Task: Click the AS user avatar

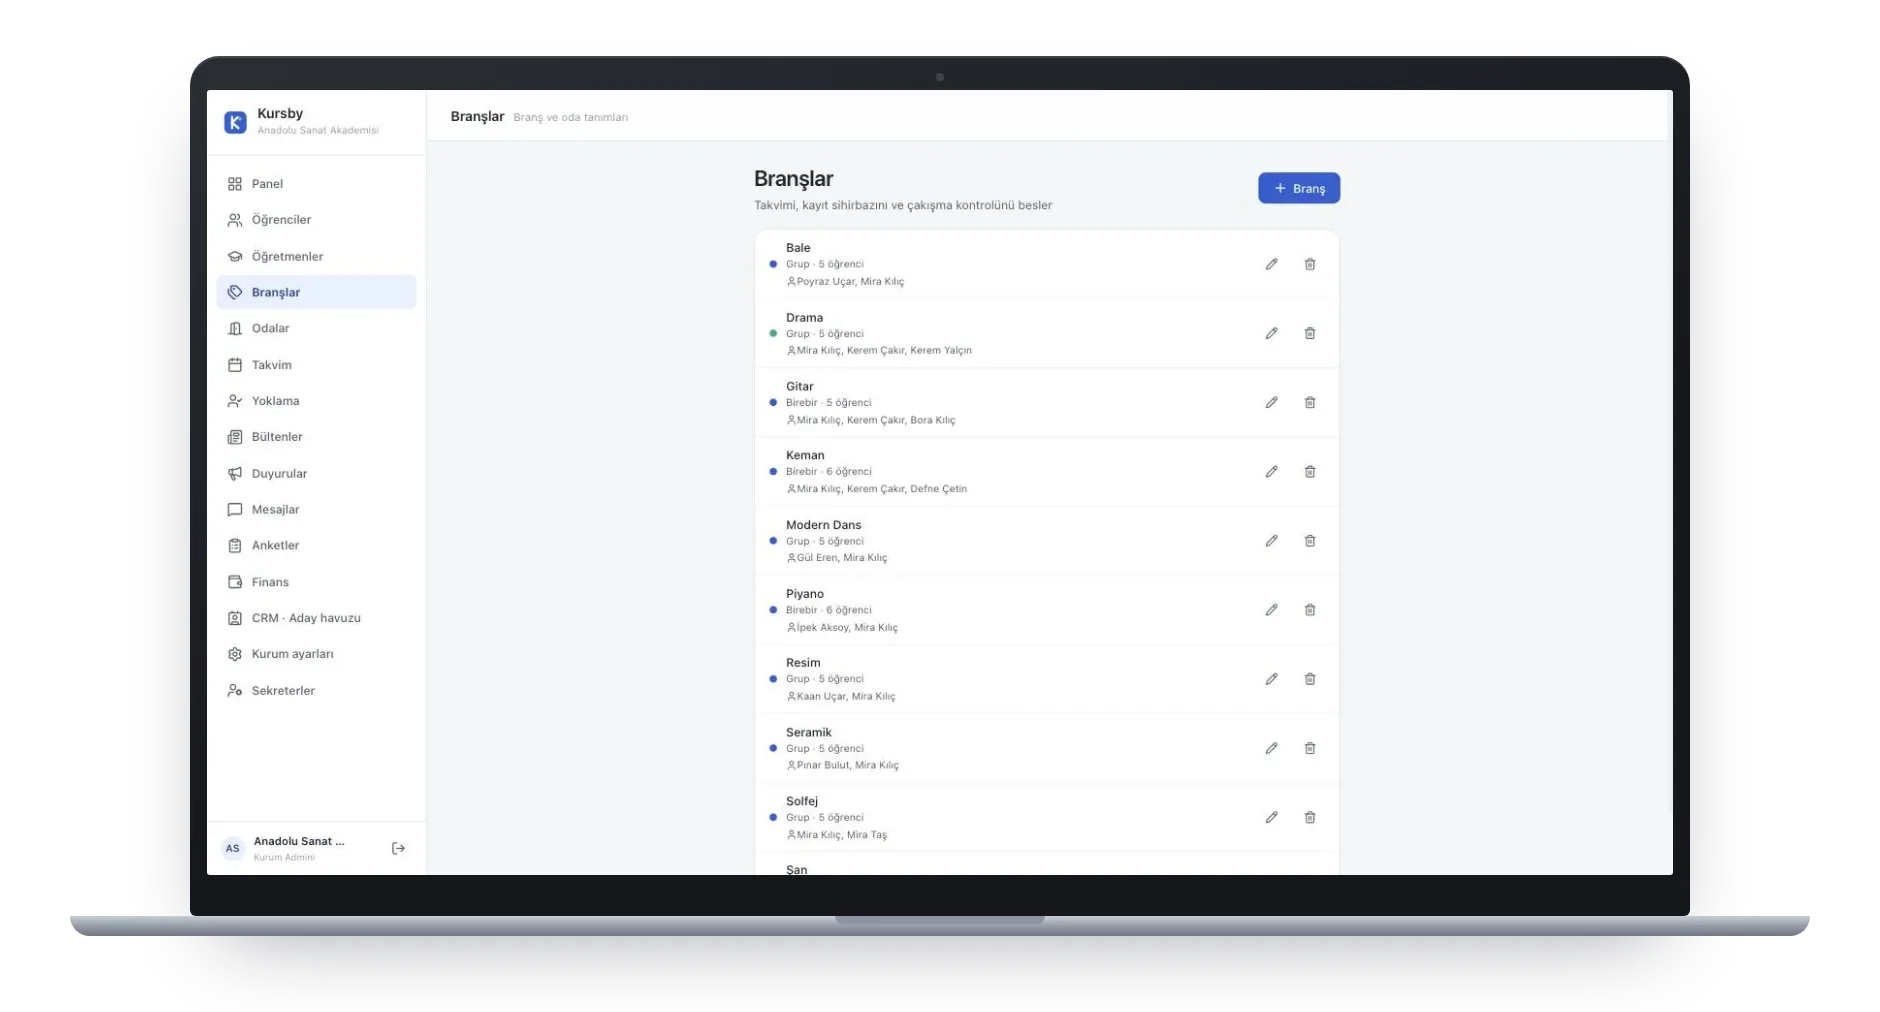Action: pos(232,848)
